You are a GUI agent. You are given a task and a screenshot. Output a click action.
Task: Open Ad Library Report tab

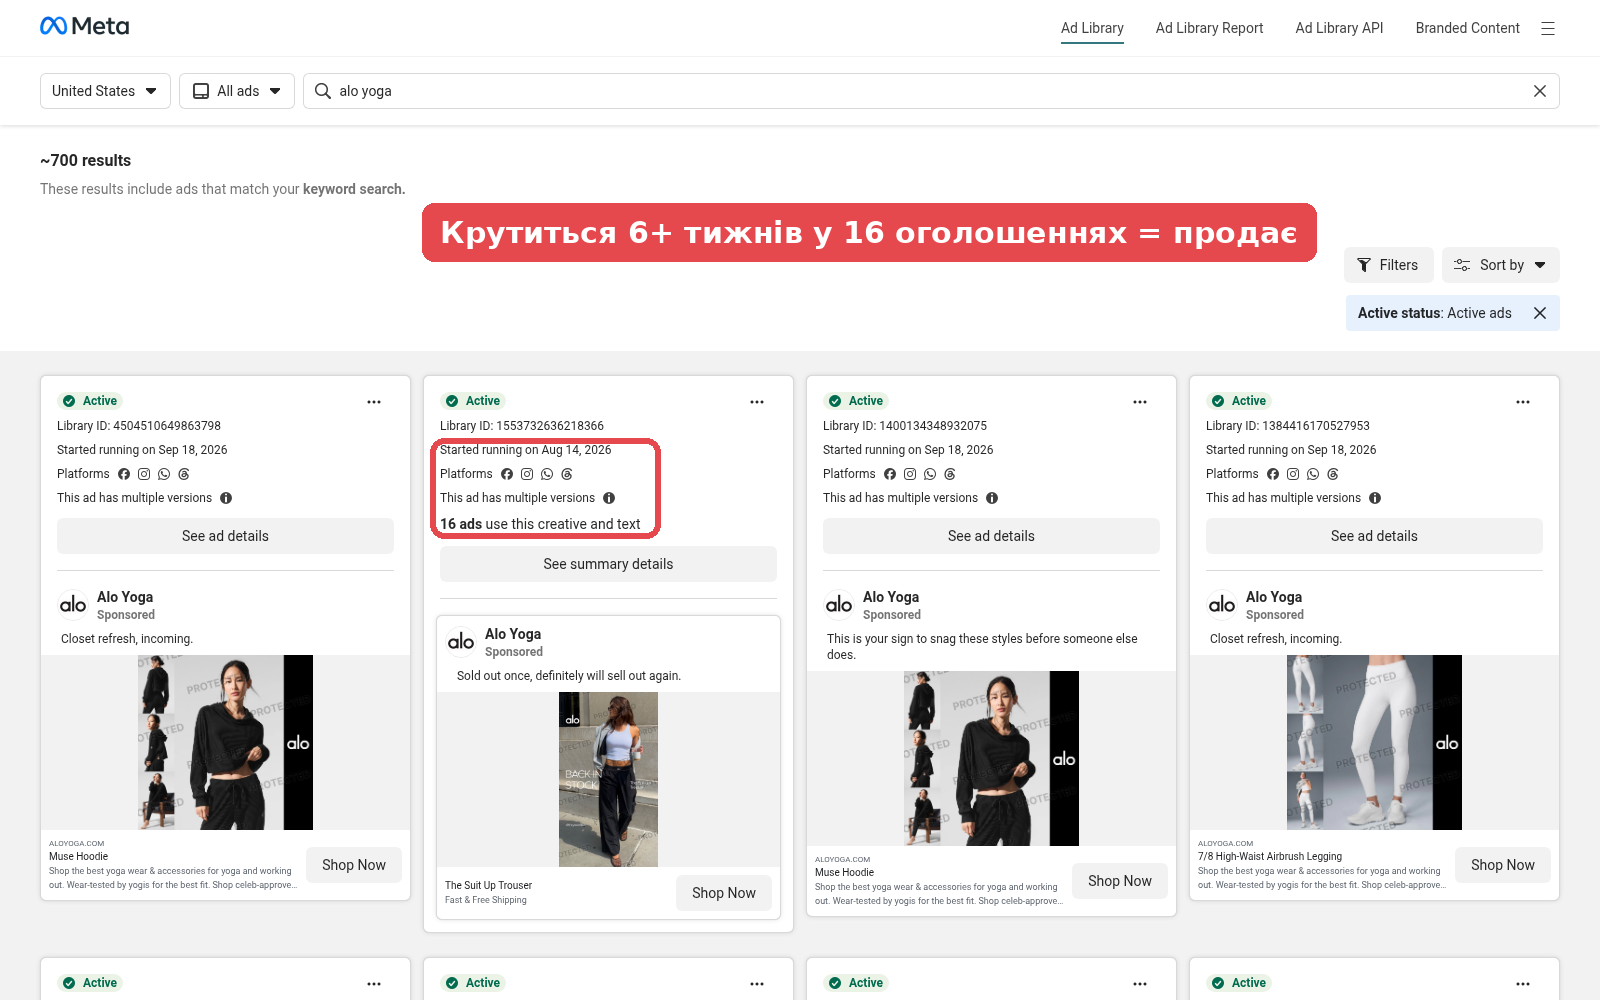click(1209, 28)
